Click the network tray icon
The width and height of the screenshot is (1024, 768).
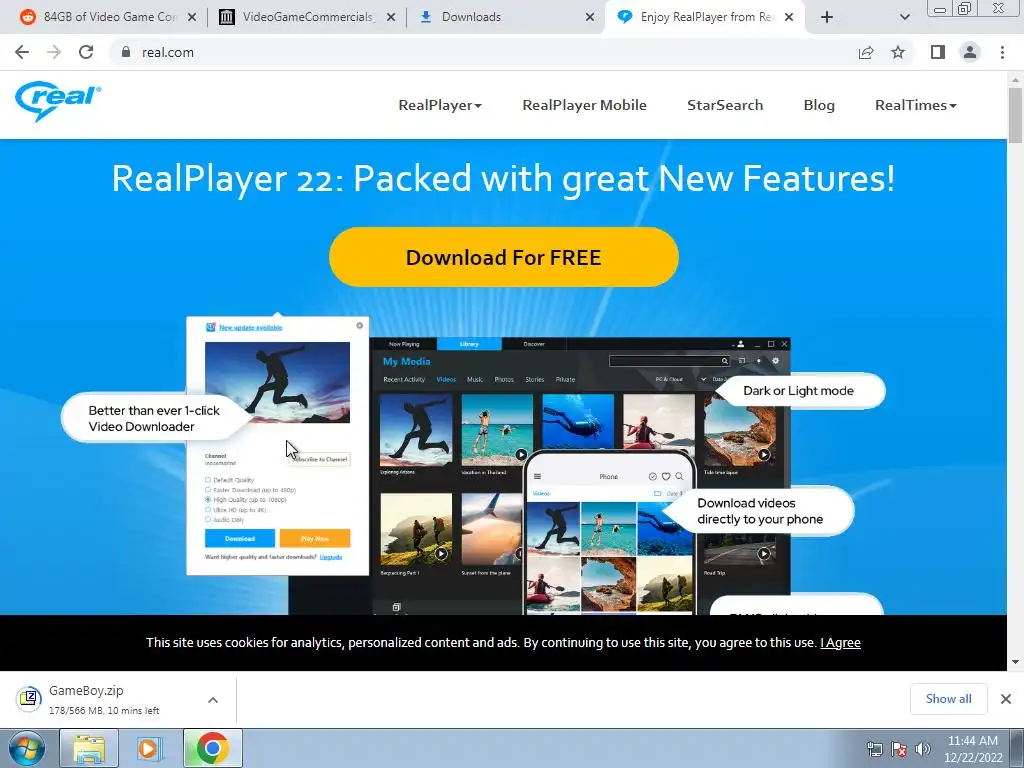tap(874, 749)
